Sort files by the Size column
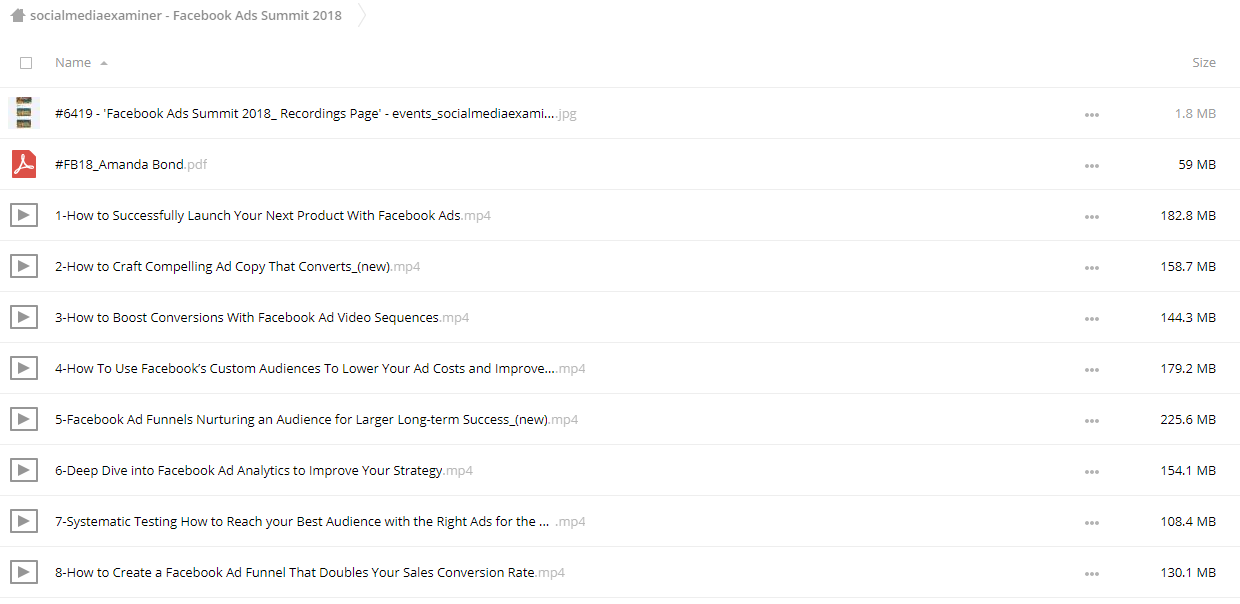Viewport: 1240px width, 604px height. pos(1204,62)
